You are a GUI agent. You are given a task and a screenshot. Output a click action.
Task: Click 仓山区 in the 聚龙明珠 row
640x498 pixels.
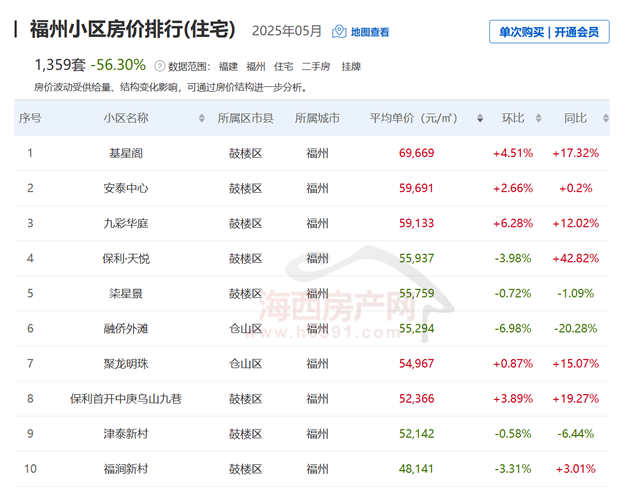(245, 364)
